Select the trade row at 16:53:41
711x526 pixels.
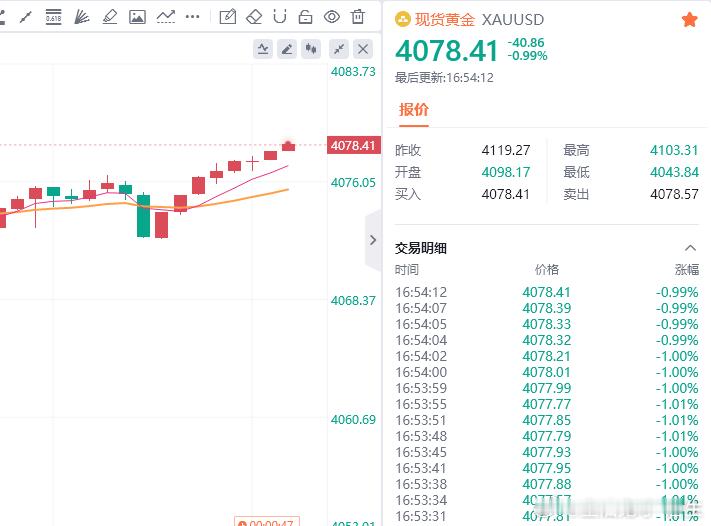pos(546,468)
